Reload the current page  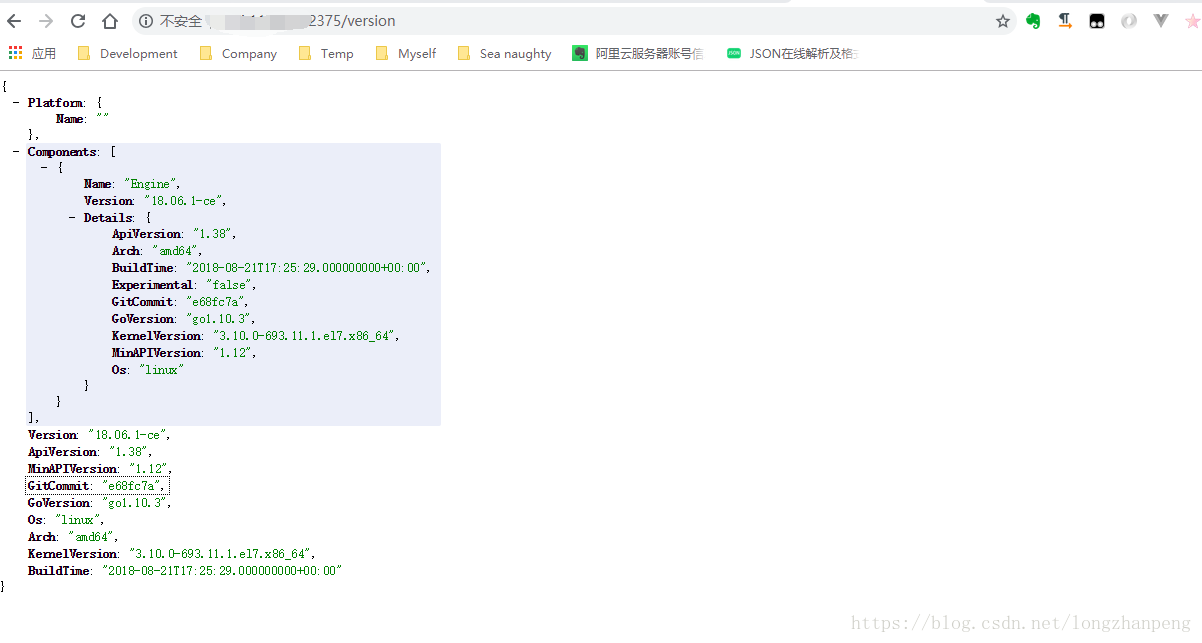click(x=78, y=21)
